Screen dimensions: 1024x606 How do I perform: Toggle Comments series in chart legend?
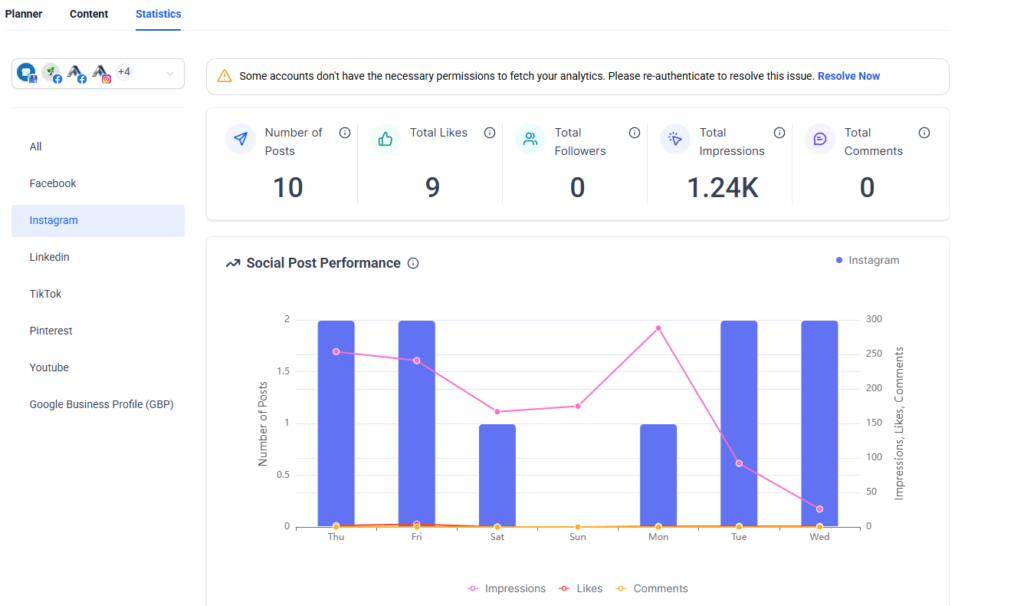pyautogui.click(x=651, y=589)
